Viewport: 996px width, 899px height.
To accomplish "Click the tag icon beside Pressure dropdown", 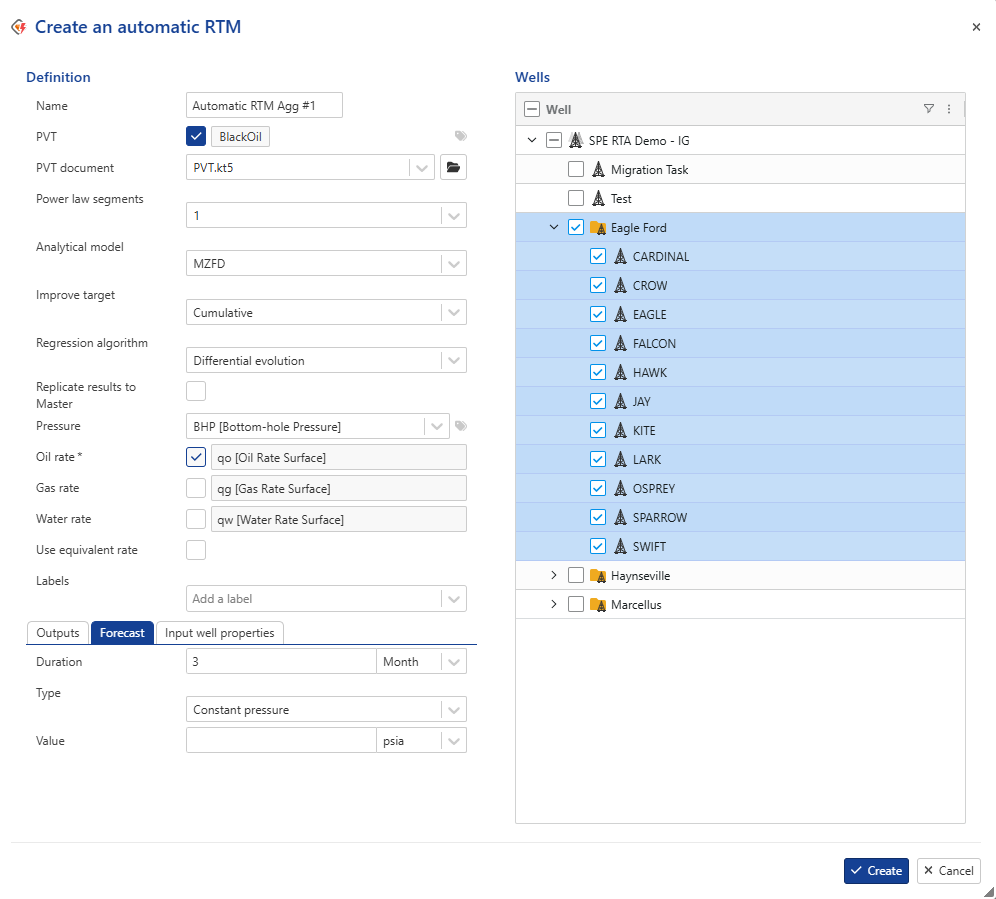I will 461,426.
